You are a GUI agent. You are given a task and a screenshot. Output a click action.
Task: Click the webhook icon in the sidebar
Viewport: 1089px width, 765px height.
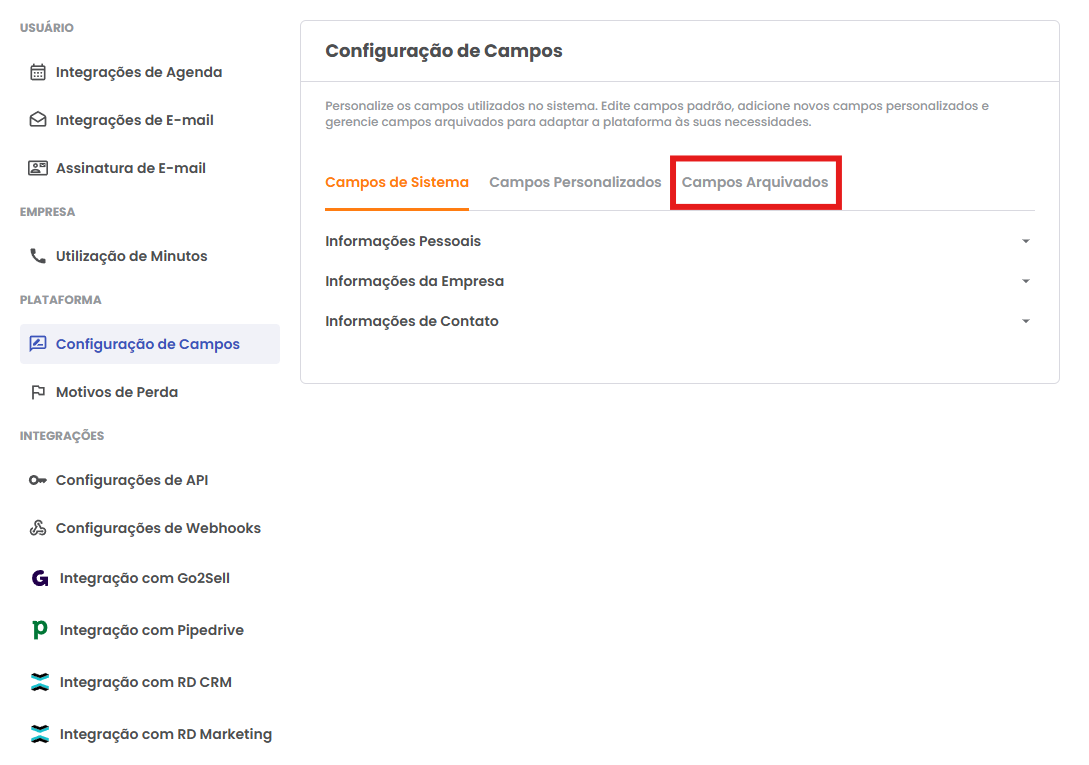(x=38, y=528)
